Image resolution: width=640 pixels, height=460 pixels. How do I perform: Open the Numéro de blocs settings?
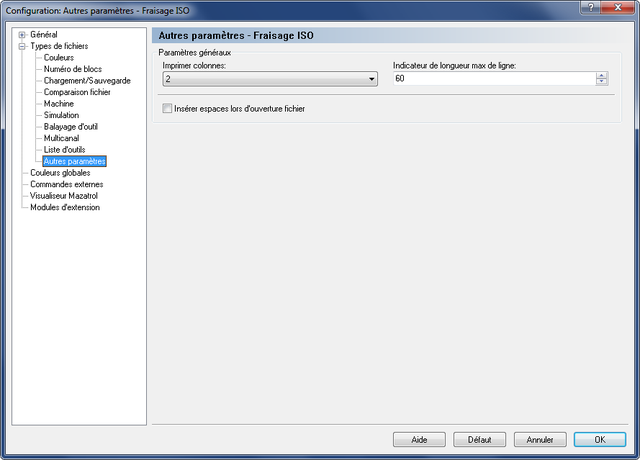[x=73, y=69]
